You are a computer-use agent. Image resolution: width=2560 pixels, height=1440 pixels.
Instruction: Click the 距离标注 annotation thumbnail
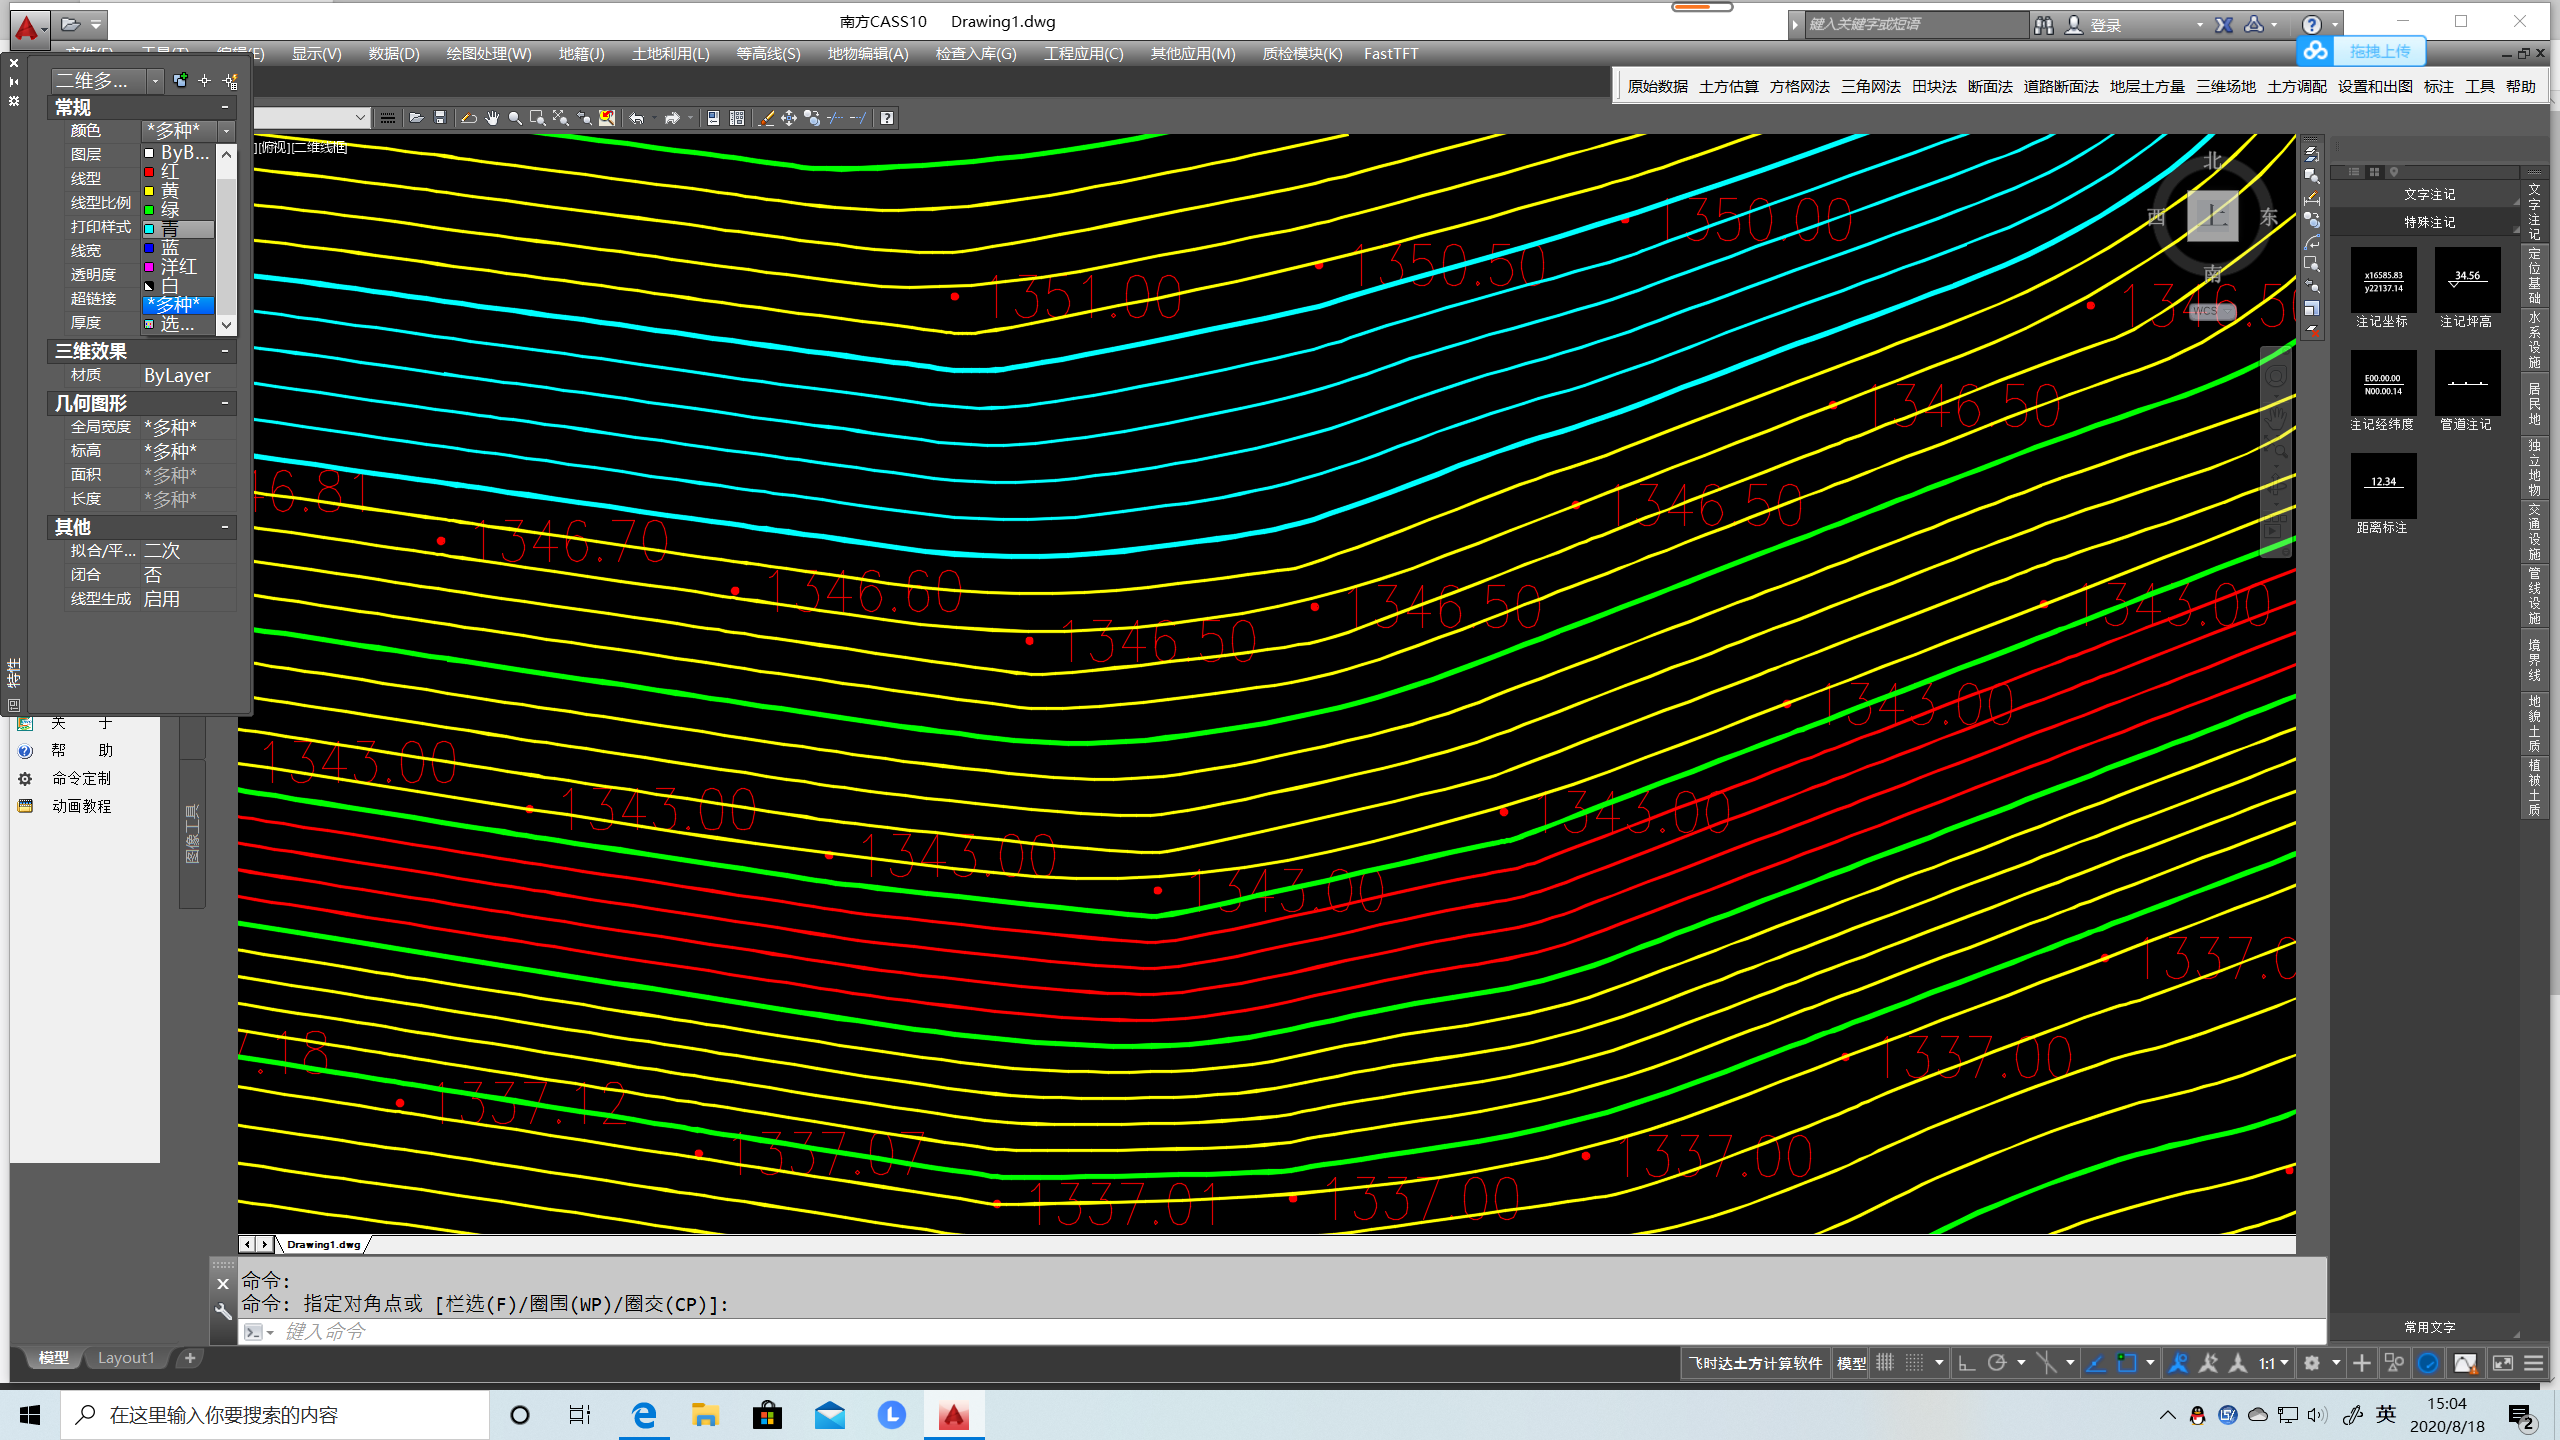pos(2383,485)
